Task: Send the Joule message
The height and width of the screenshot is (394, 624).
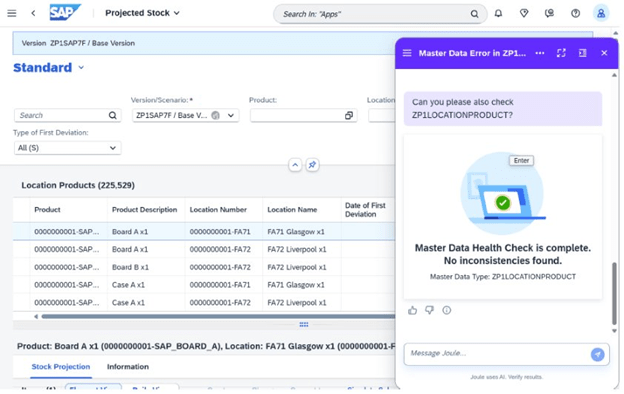Action: click(597, 354)
